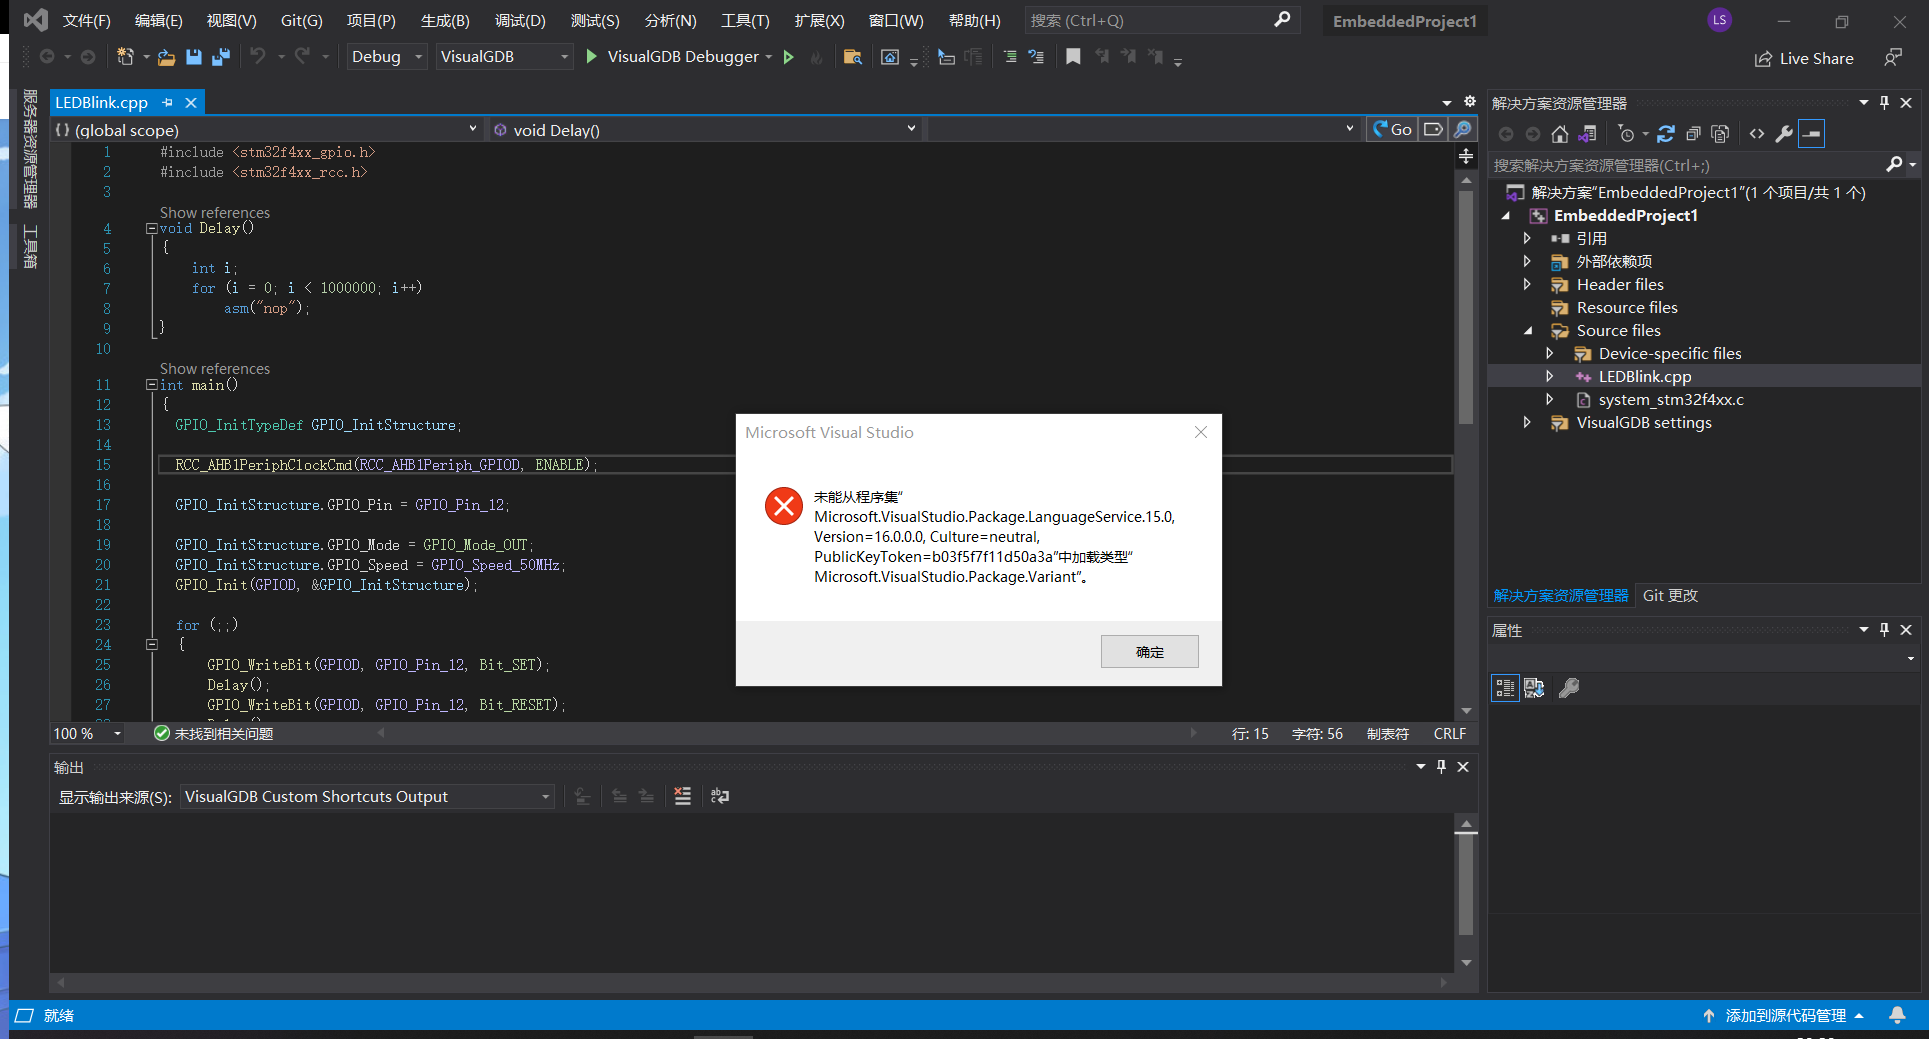Open Properties wrench in Solution Explorer toolbar
This screenshot has width=1929, height=1039.
coord(1784,134)
